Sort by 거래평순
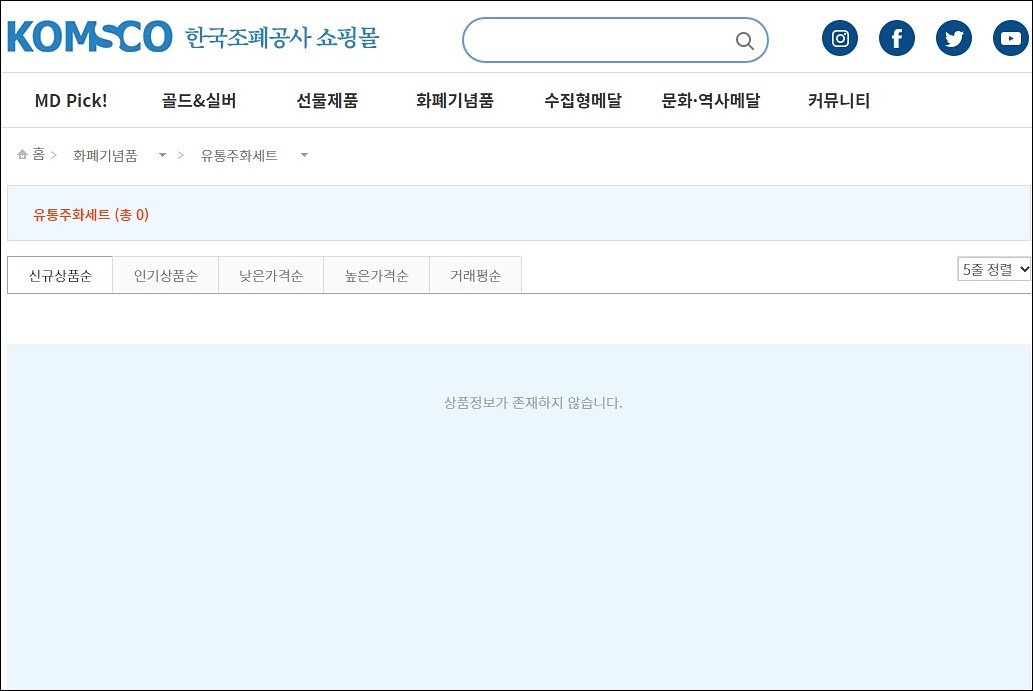 [475, 275]
